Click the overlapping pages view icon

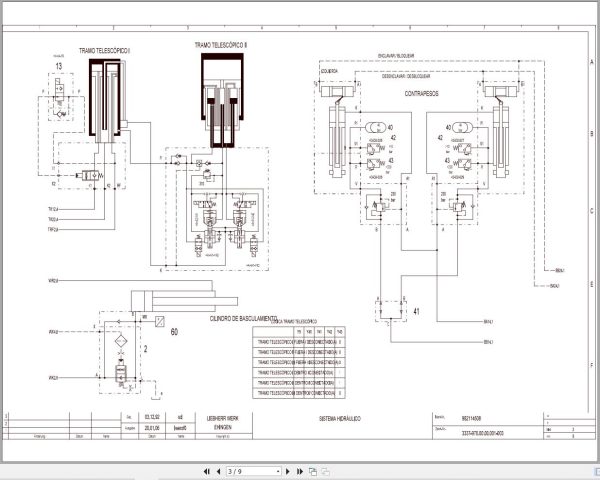click(313, 472)
